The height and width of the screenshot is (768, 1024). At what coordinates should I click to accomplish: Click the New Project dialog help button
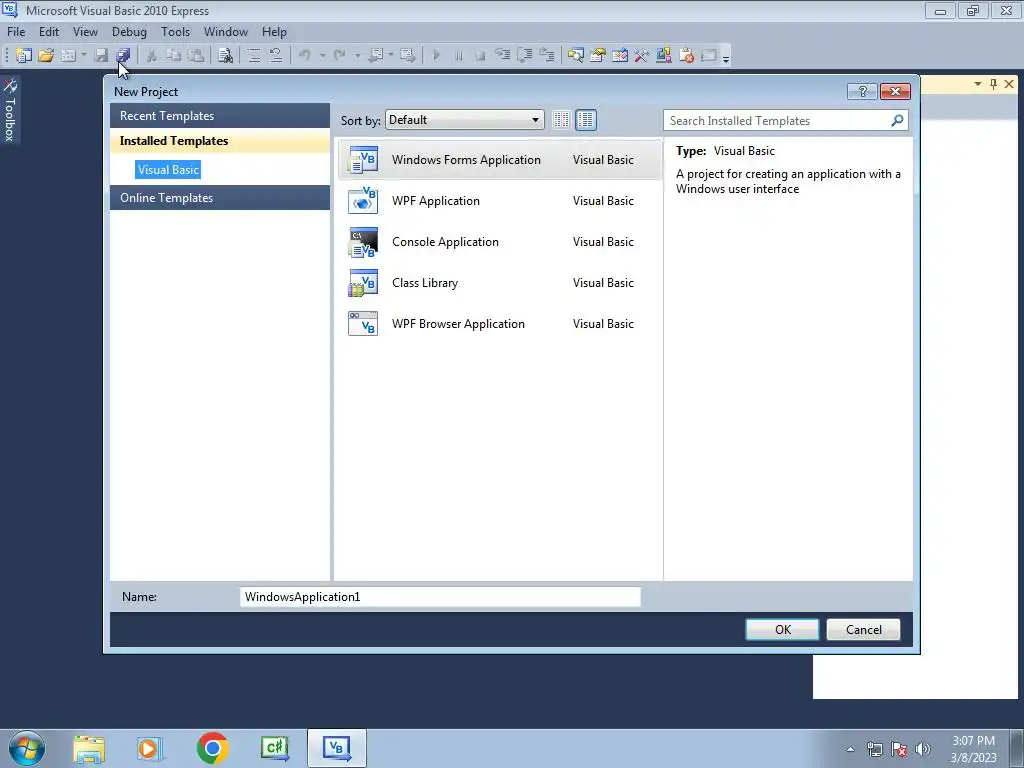pos(862,91)
